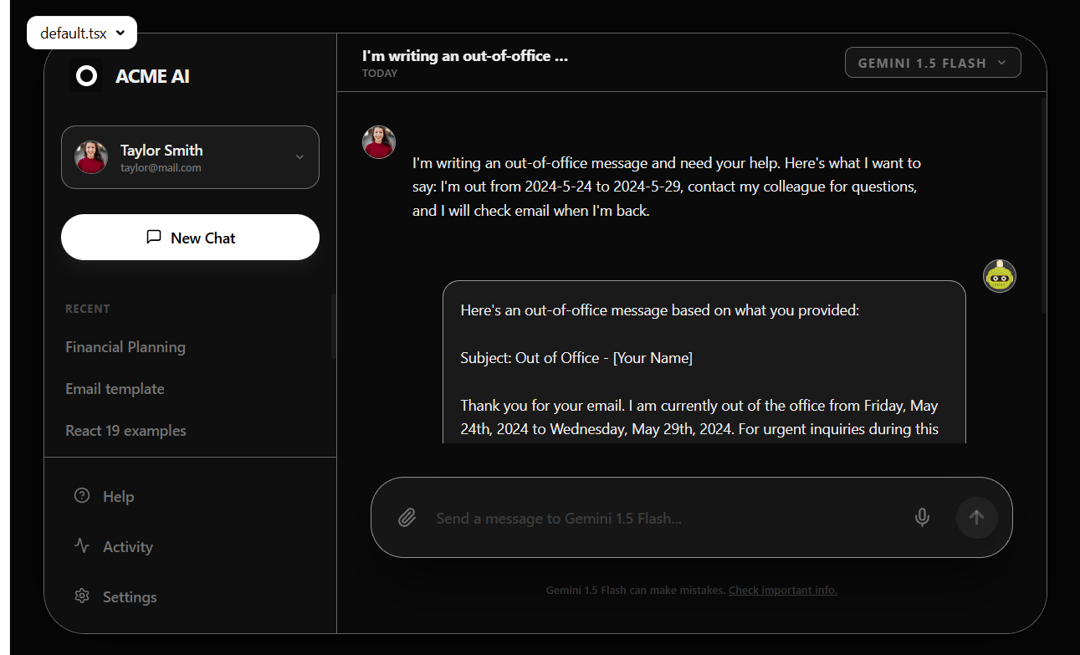This screenshot has height=655, width=1080.
Task: Click the user's out-of-office request message
Action: 667,187
